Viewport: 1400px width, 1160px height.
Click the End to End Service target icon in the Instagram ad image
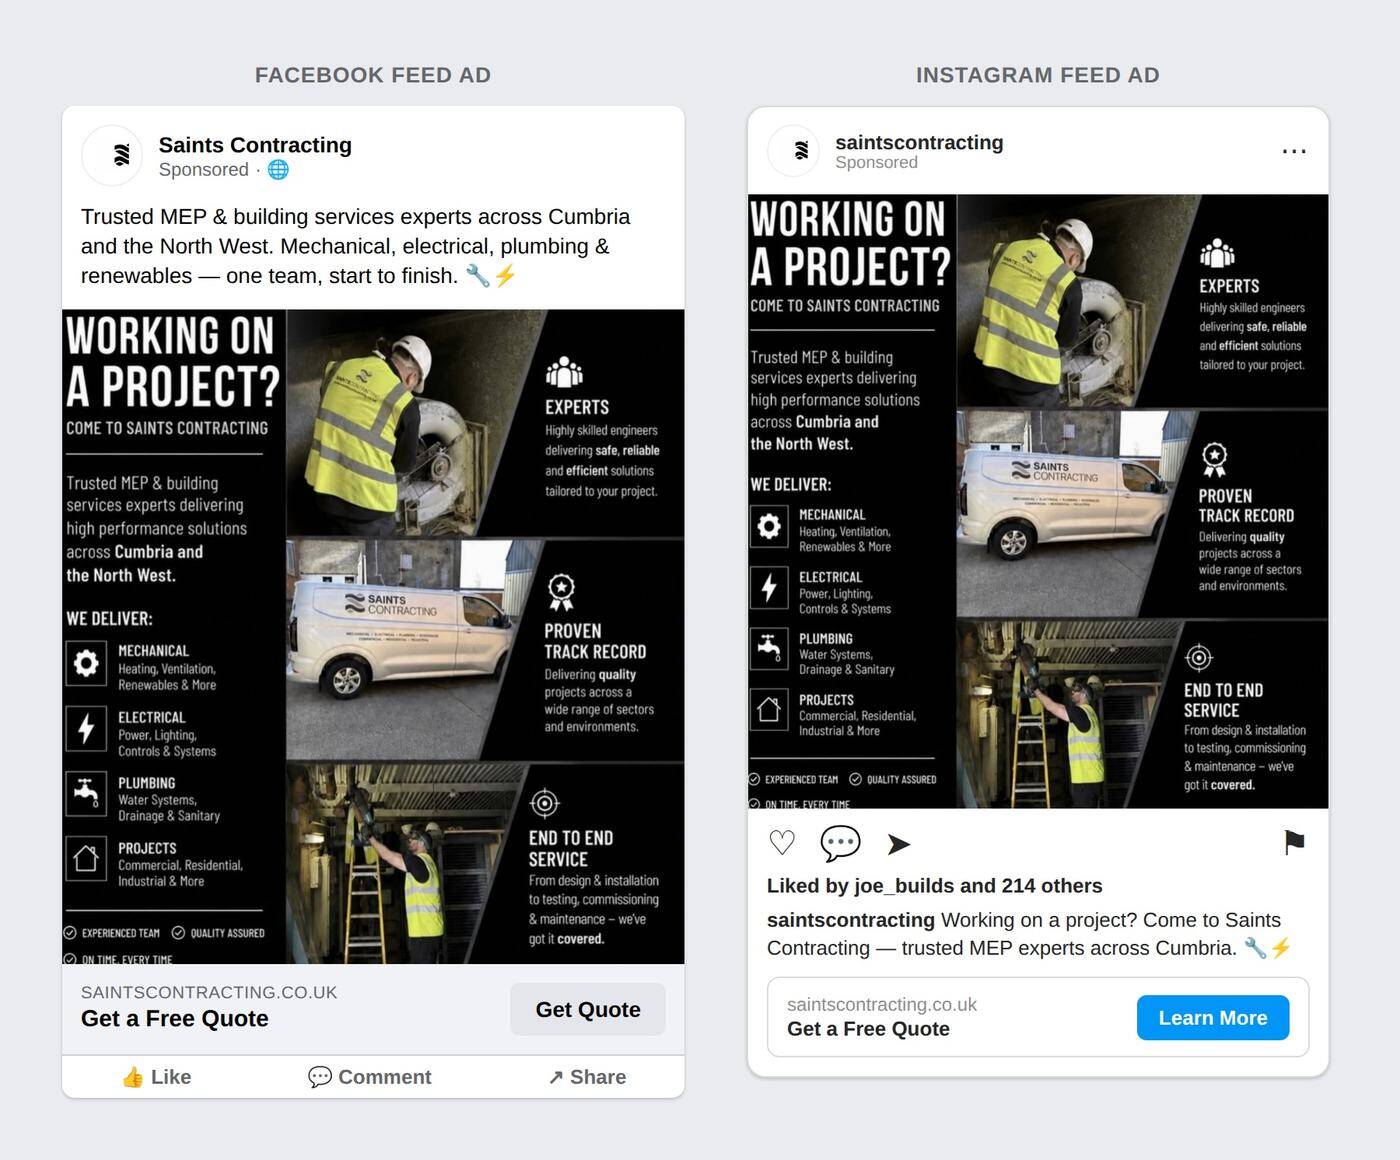[1199, 657]
